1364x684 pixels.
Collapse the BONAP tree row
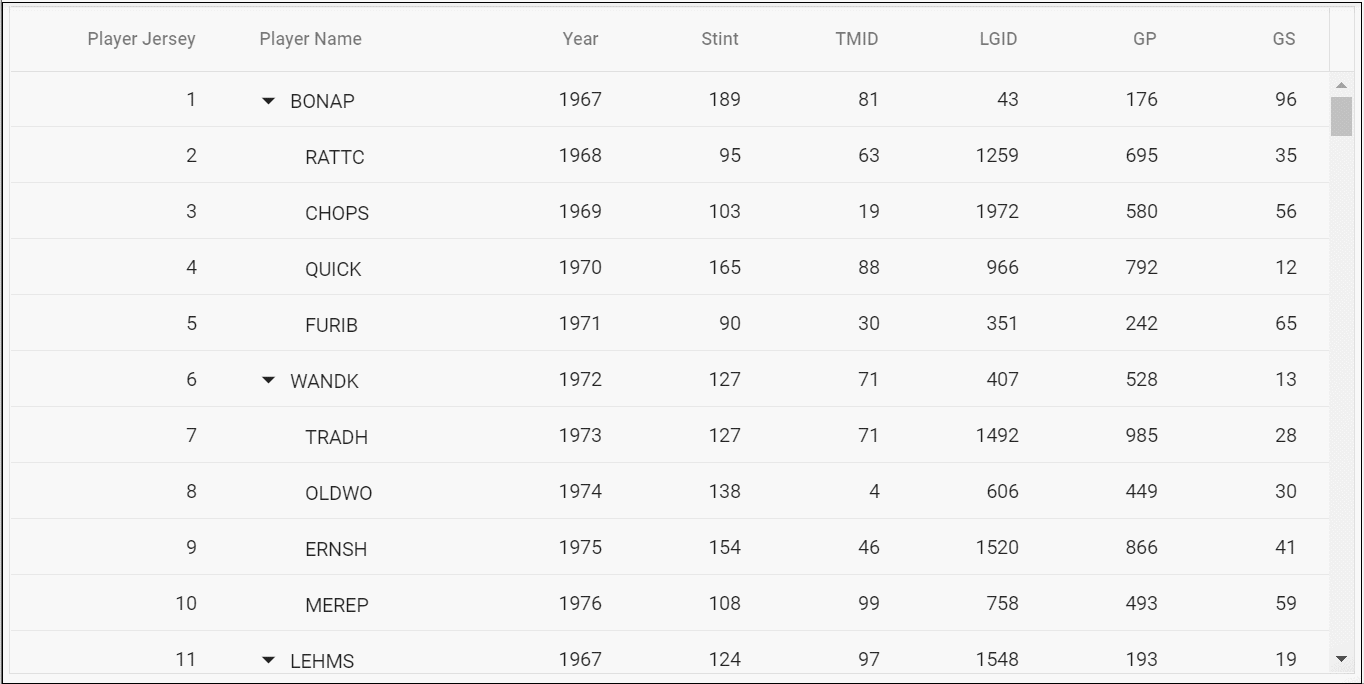tap(268, 100)
